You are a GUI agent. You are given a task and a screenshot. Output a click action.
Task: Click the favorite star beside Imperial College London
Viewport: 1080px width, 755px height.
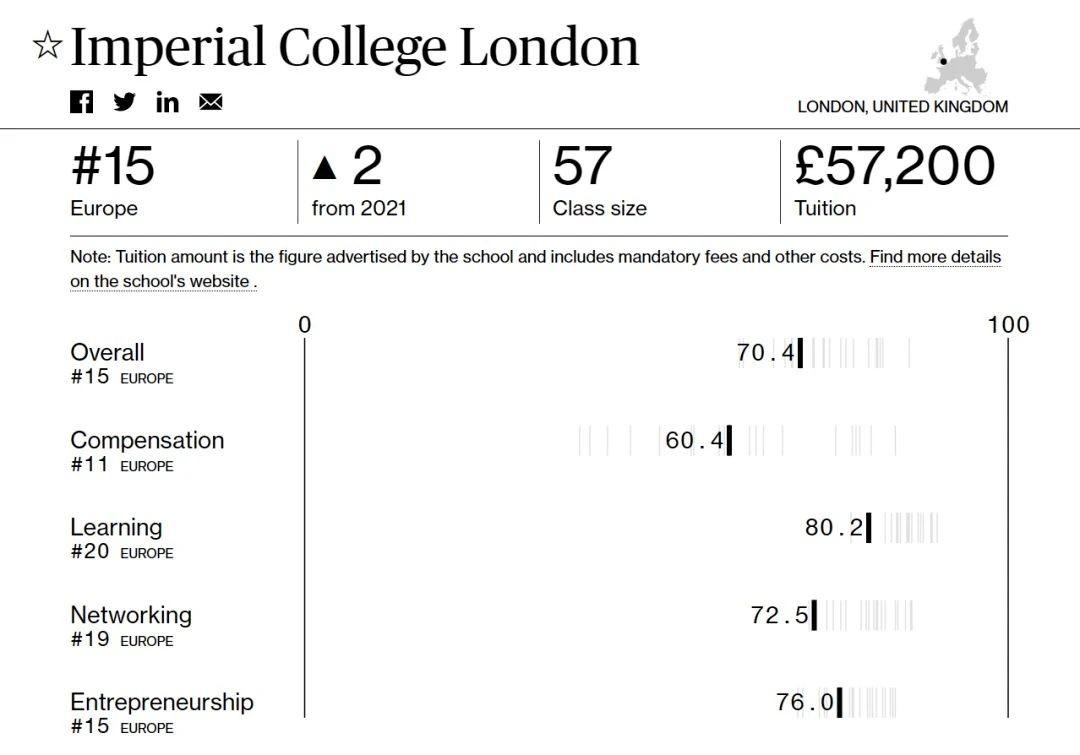[47, 46]
